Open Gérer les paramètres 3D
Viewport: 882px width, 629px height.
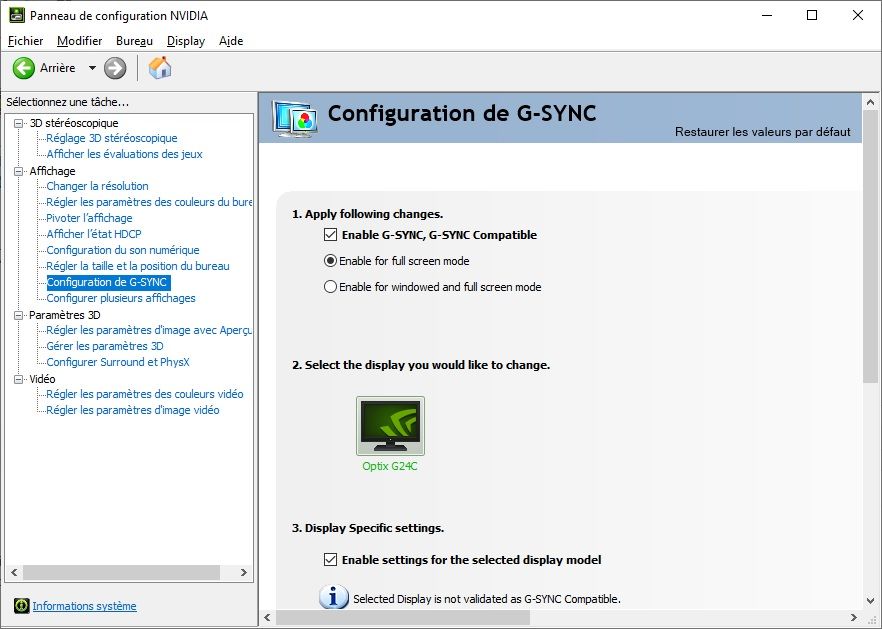click(105, 346)
